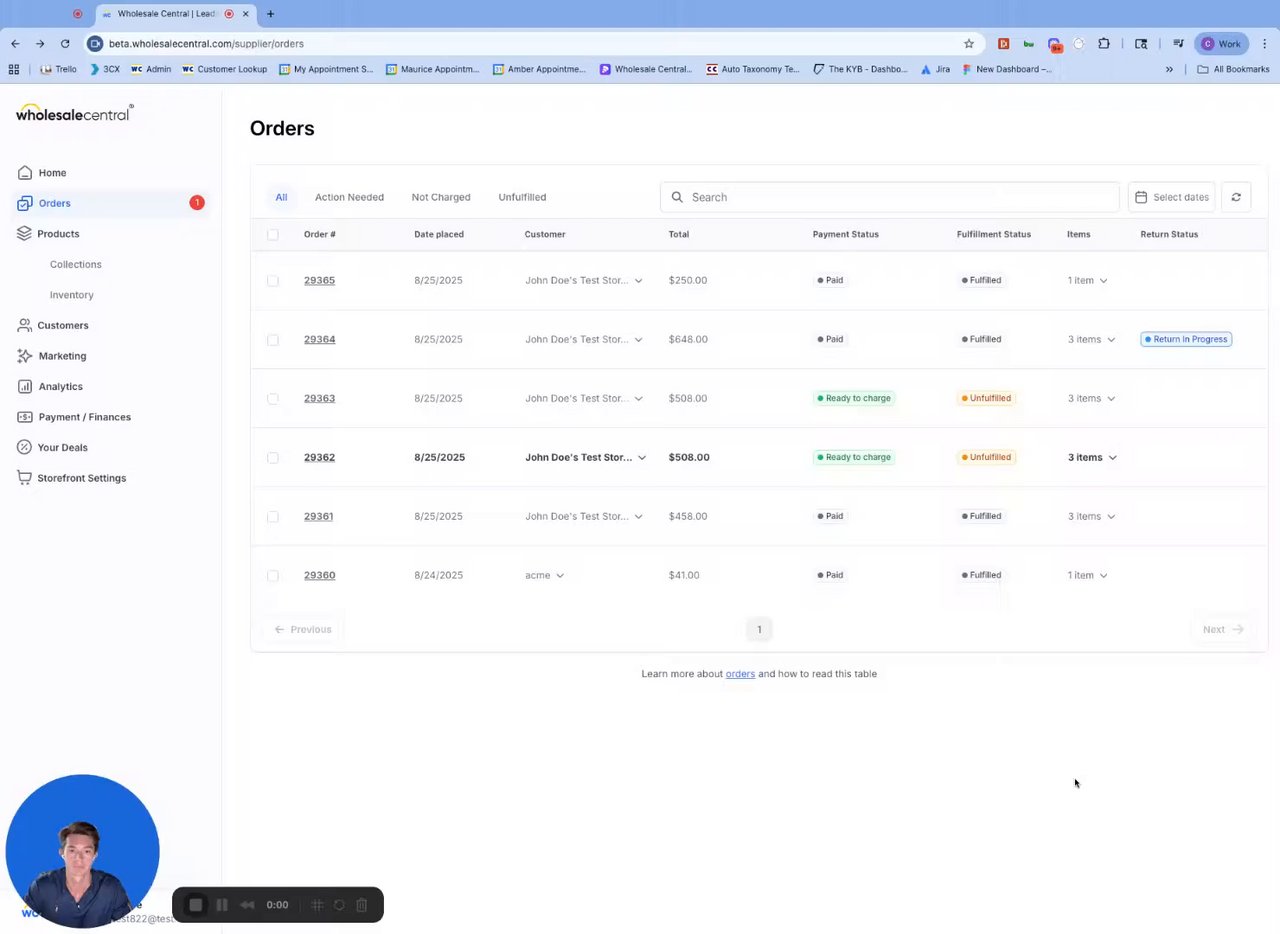Switch to the Action Needed tab
Image resolution: width=1280 pixels, height=934 pixels.
(349, 197)
